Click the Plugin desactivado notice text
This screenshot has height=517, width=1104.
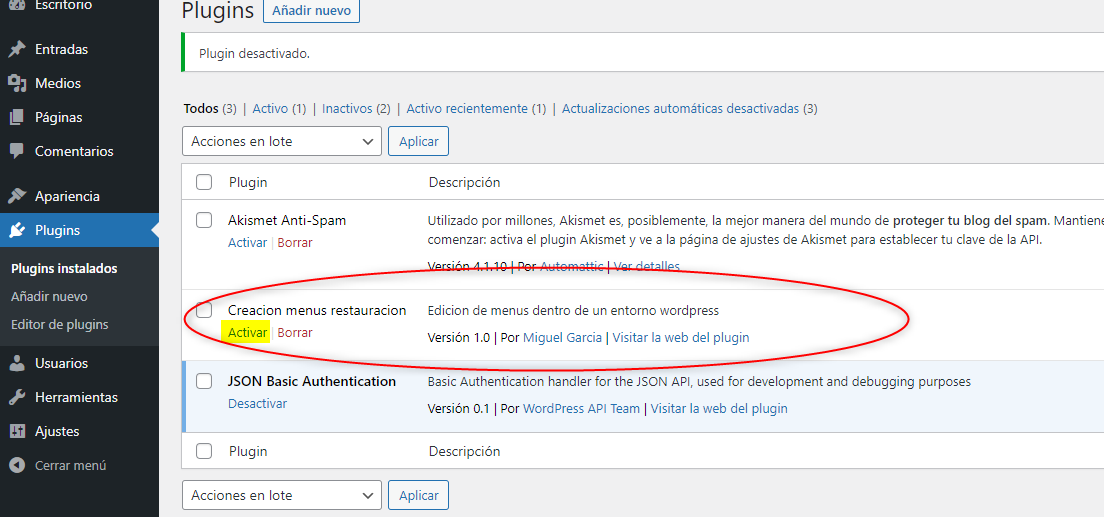tap(254, 54)
